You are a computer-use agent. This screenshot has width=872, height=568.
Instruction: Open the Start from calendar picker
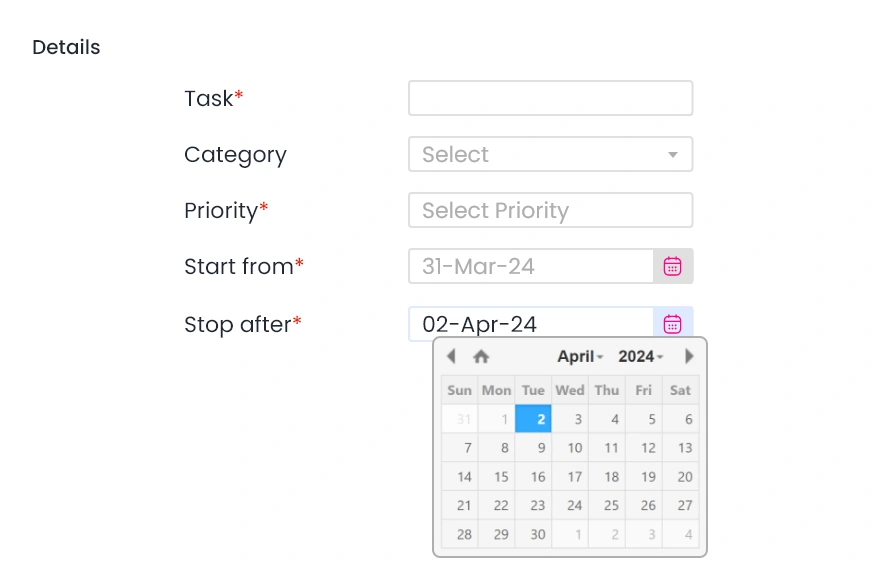(x=673, y=266)
